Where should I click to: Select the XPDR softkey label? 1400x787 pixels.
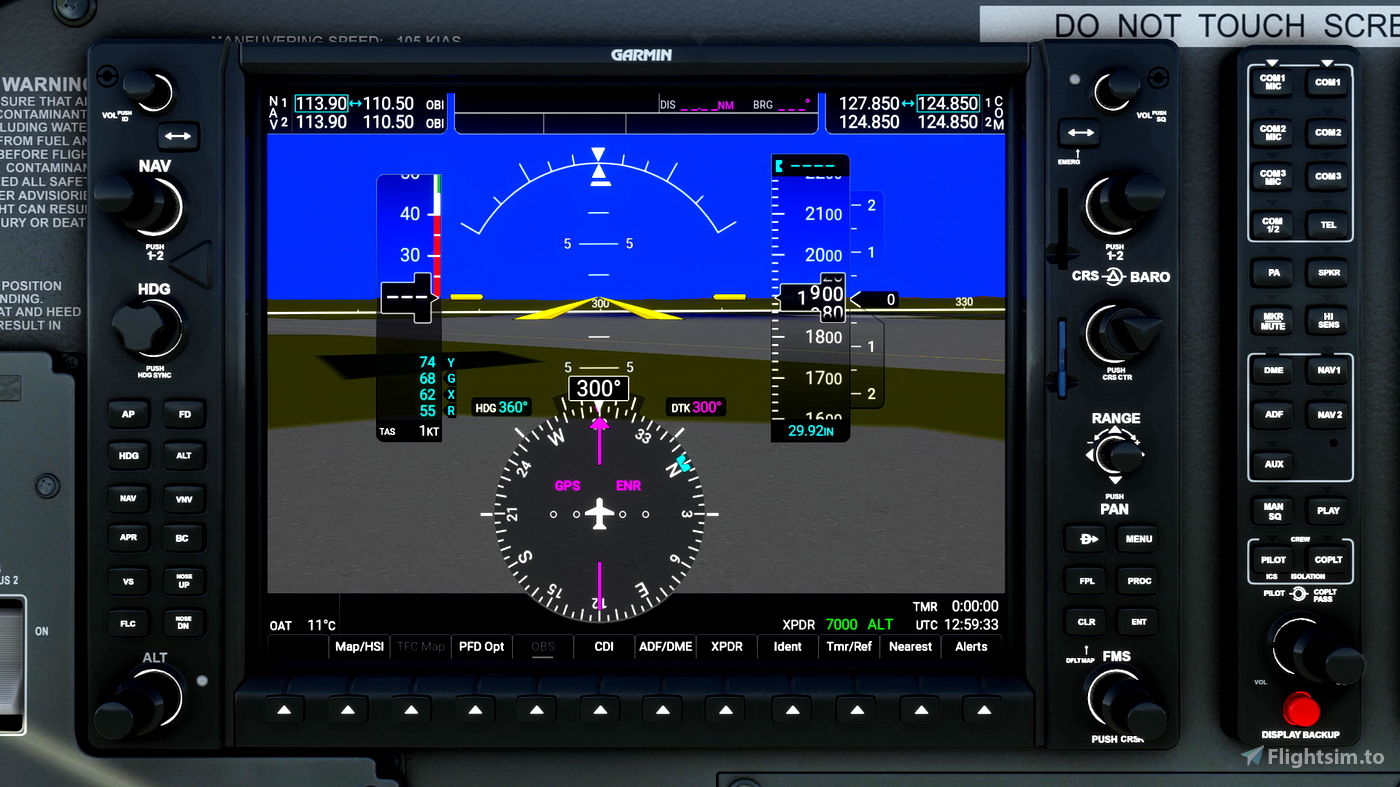tap(727, 647)
